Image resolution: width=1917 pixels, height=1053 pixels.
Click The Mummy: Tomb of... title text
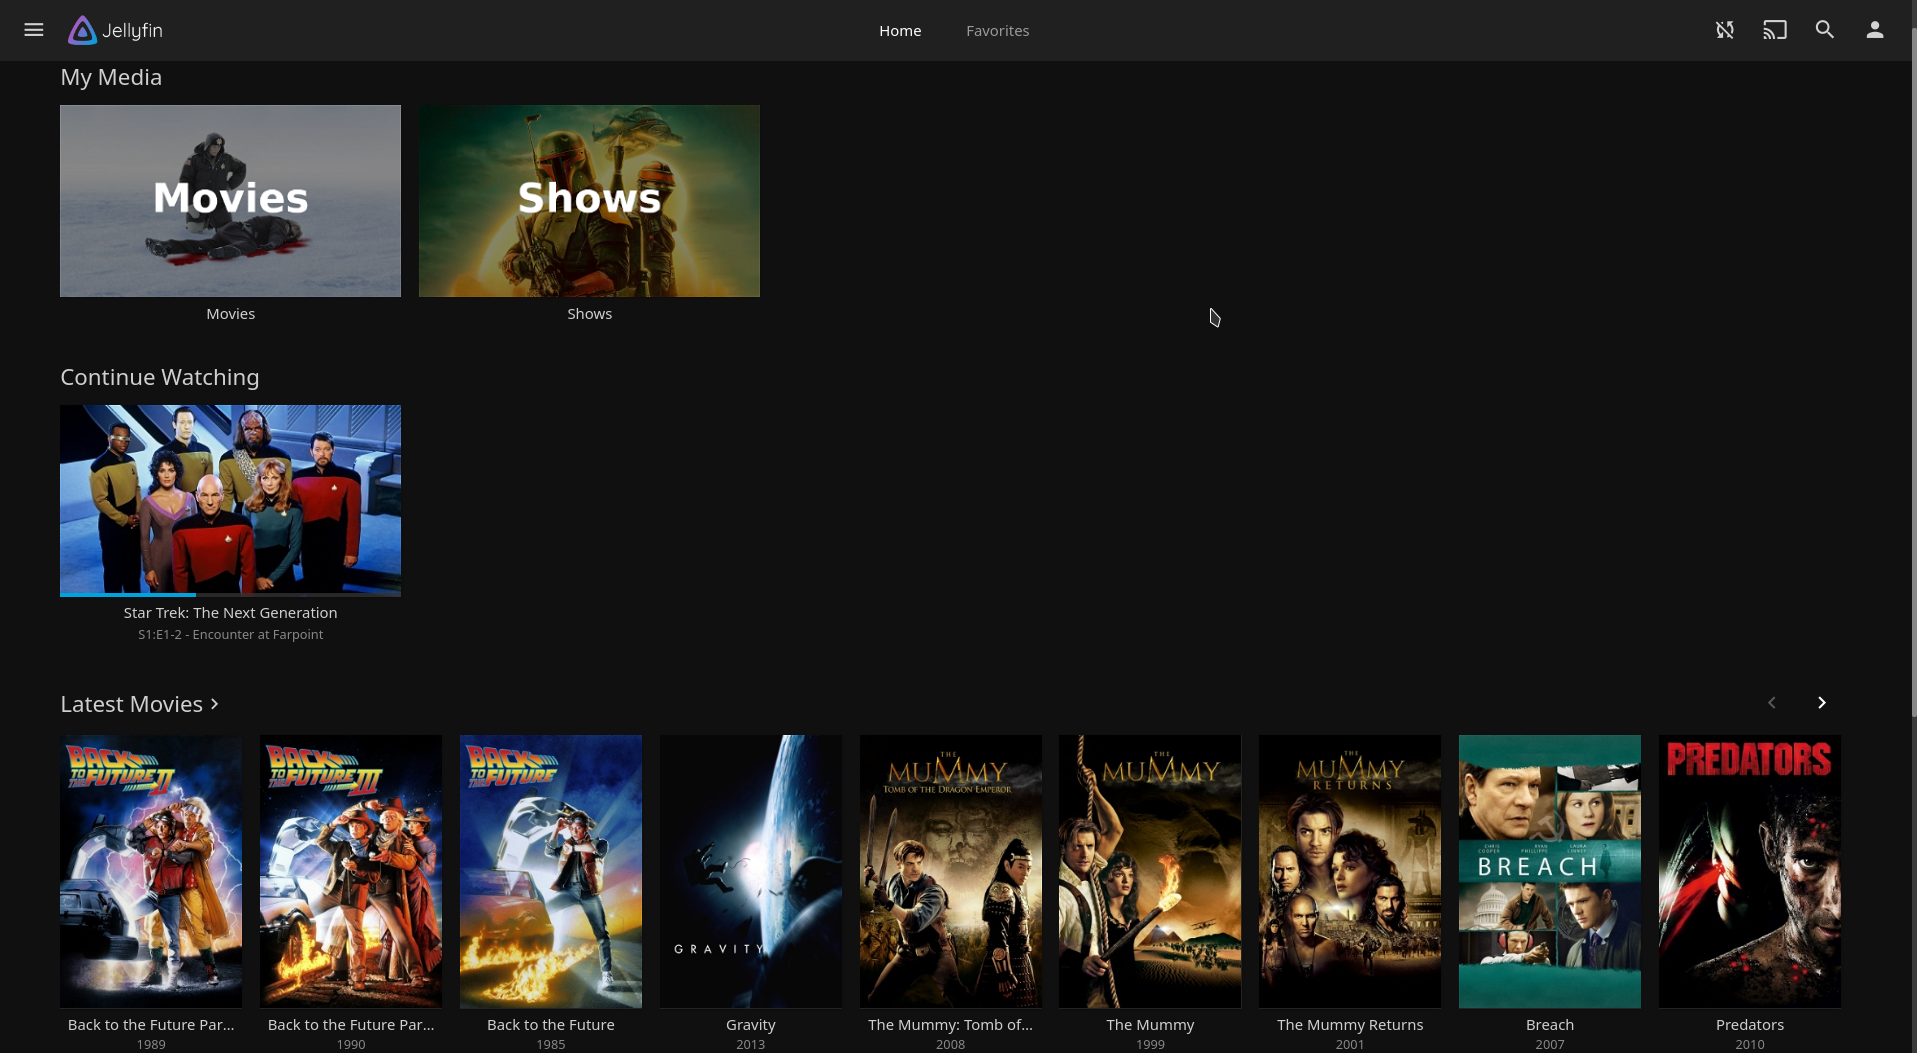[x=951, y=1025]
